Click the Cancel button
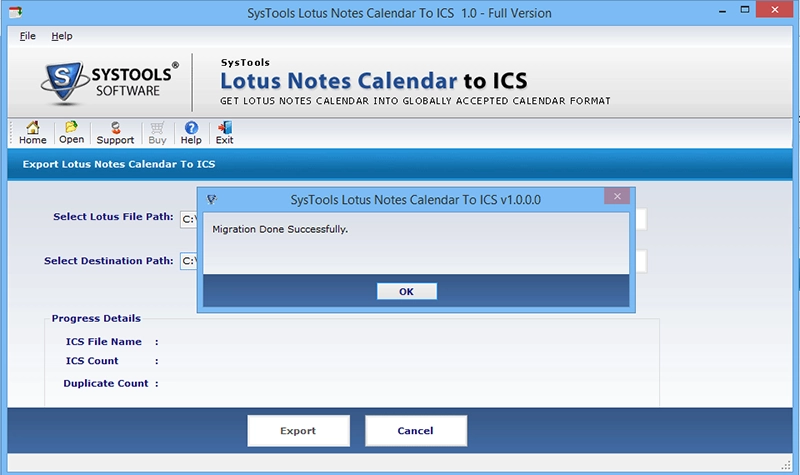 416,431
